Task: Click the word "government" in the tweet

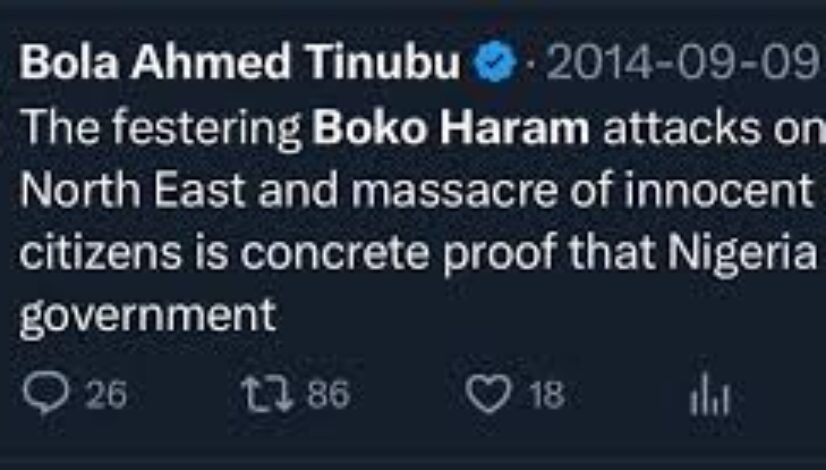Action: tap(147, 316)
